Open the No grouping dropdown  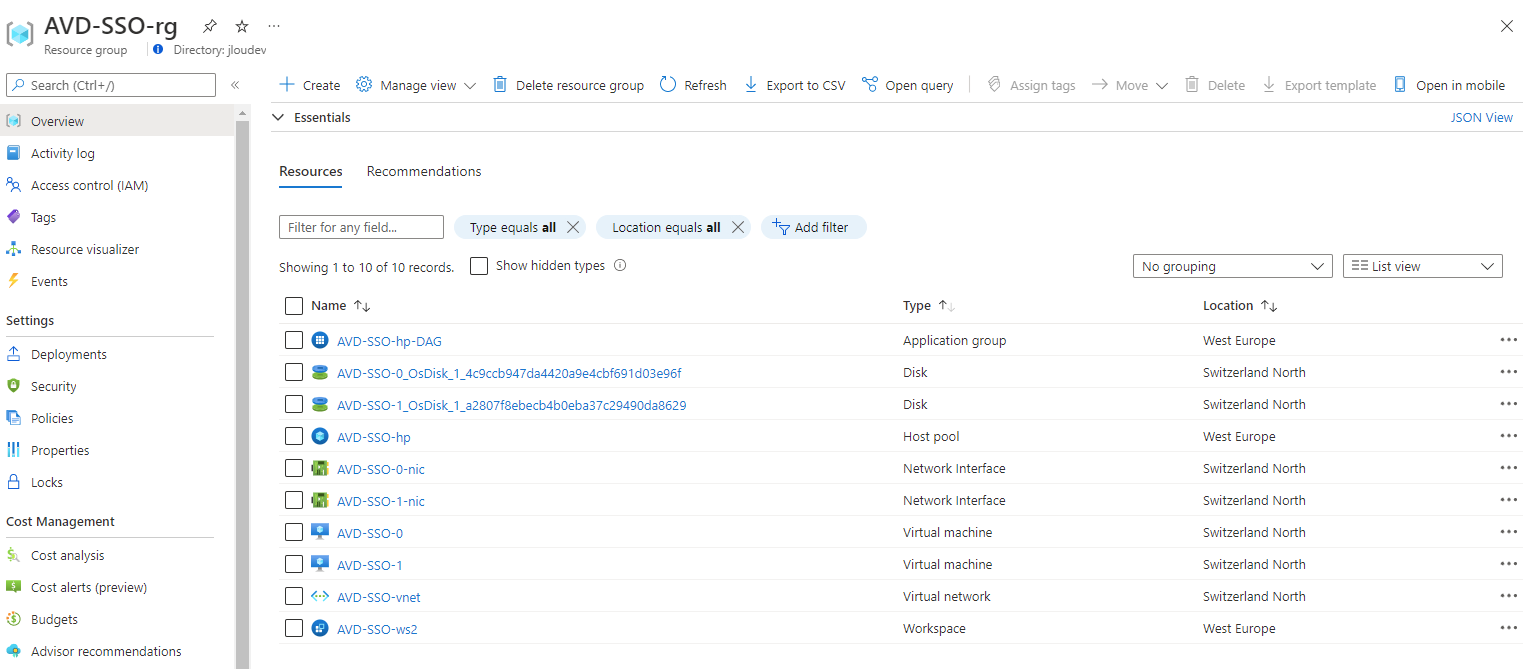1232,266
